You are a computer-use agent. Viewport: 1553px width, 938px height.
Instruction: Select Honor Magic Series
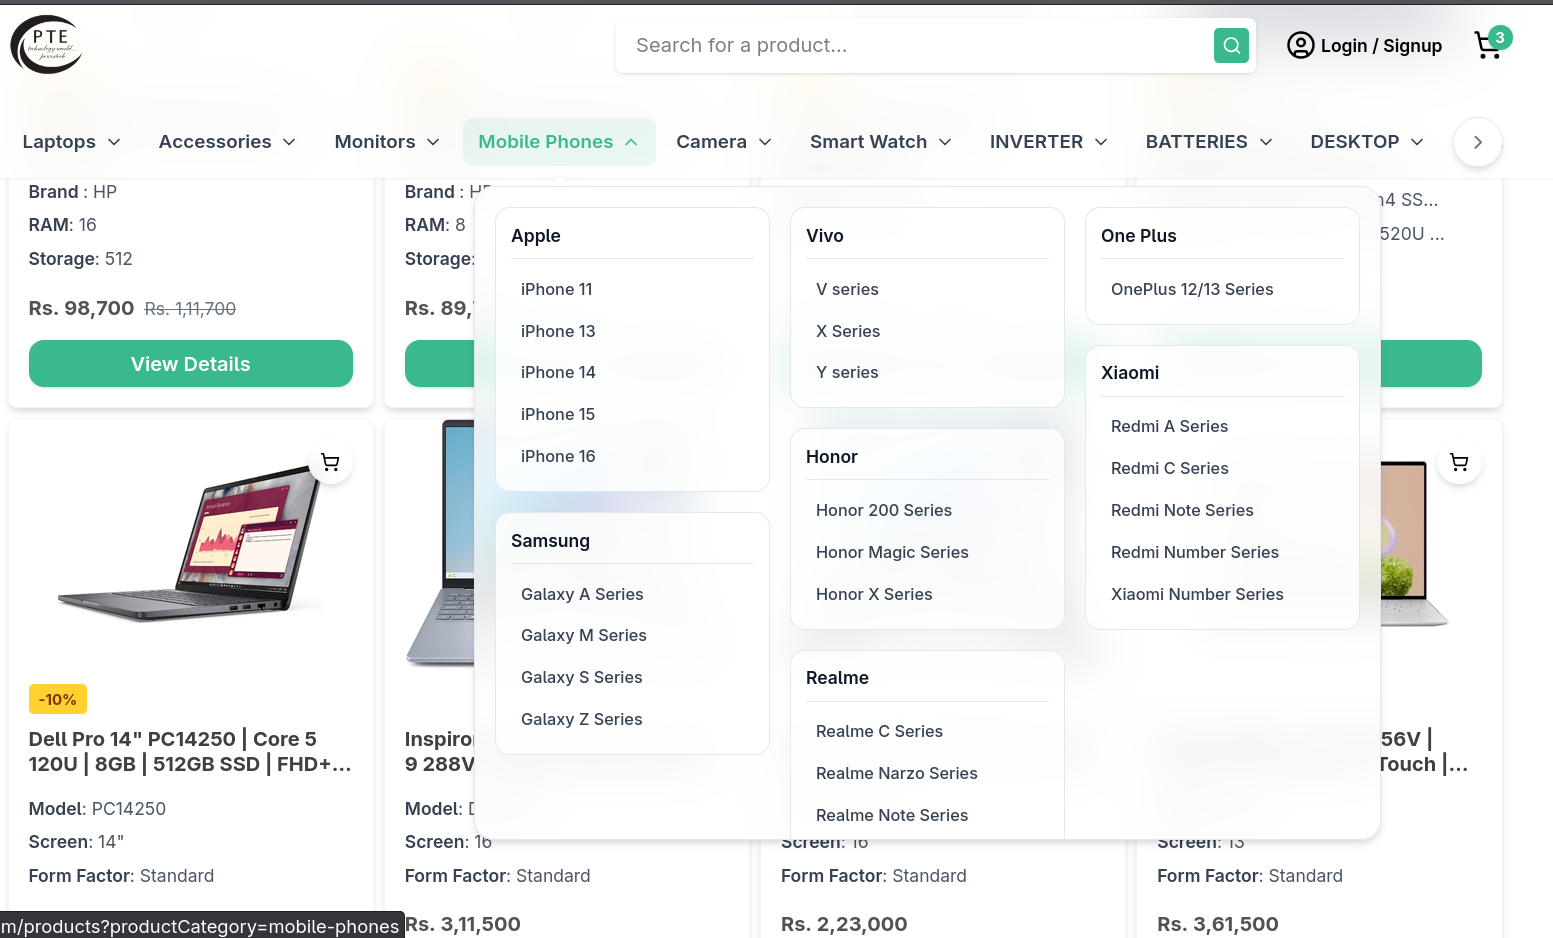tap(892, 552)
